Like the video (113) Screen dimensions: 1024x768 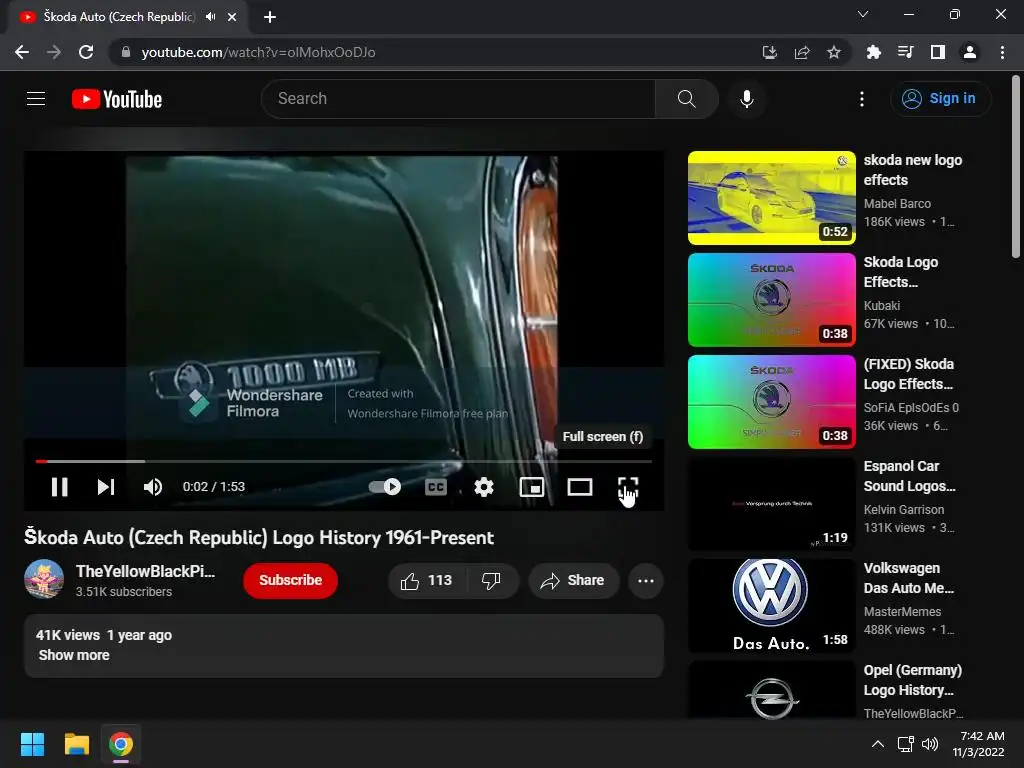click(427, 581)
